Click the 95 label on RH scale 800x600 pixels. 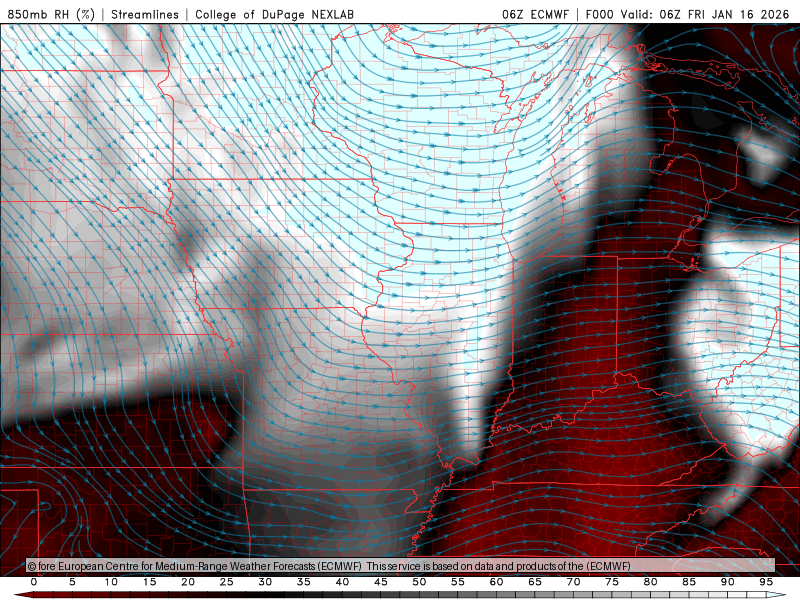(766, 582)
